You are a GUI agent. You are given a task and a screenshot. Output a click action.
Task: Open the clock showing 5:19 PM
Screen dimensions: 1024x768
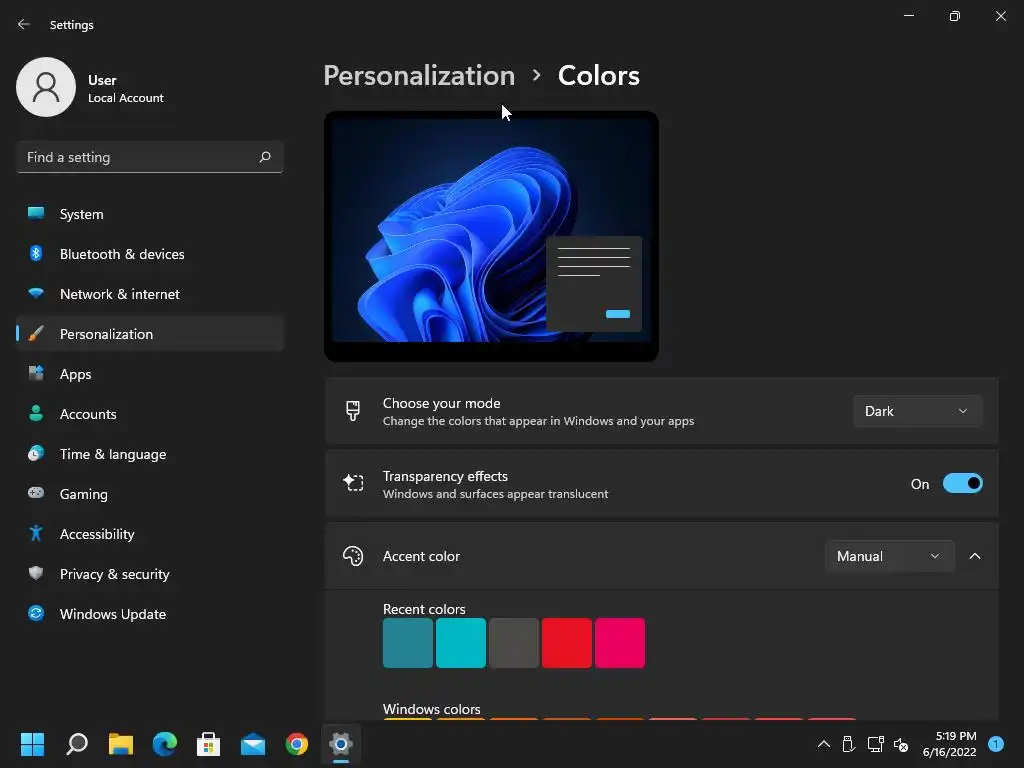950,744
